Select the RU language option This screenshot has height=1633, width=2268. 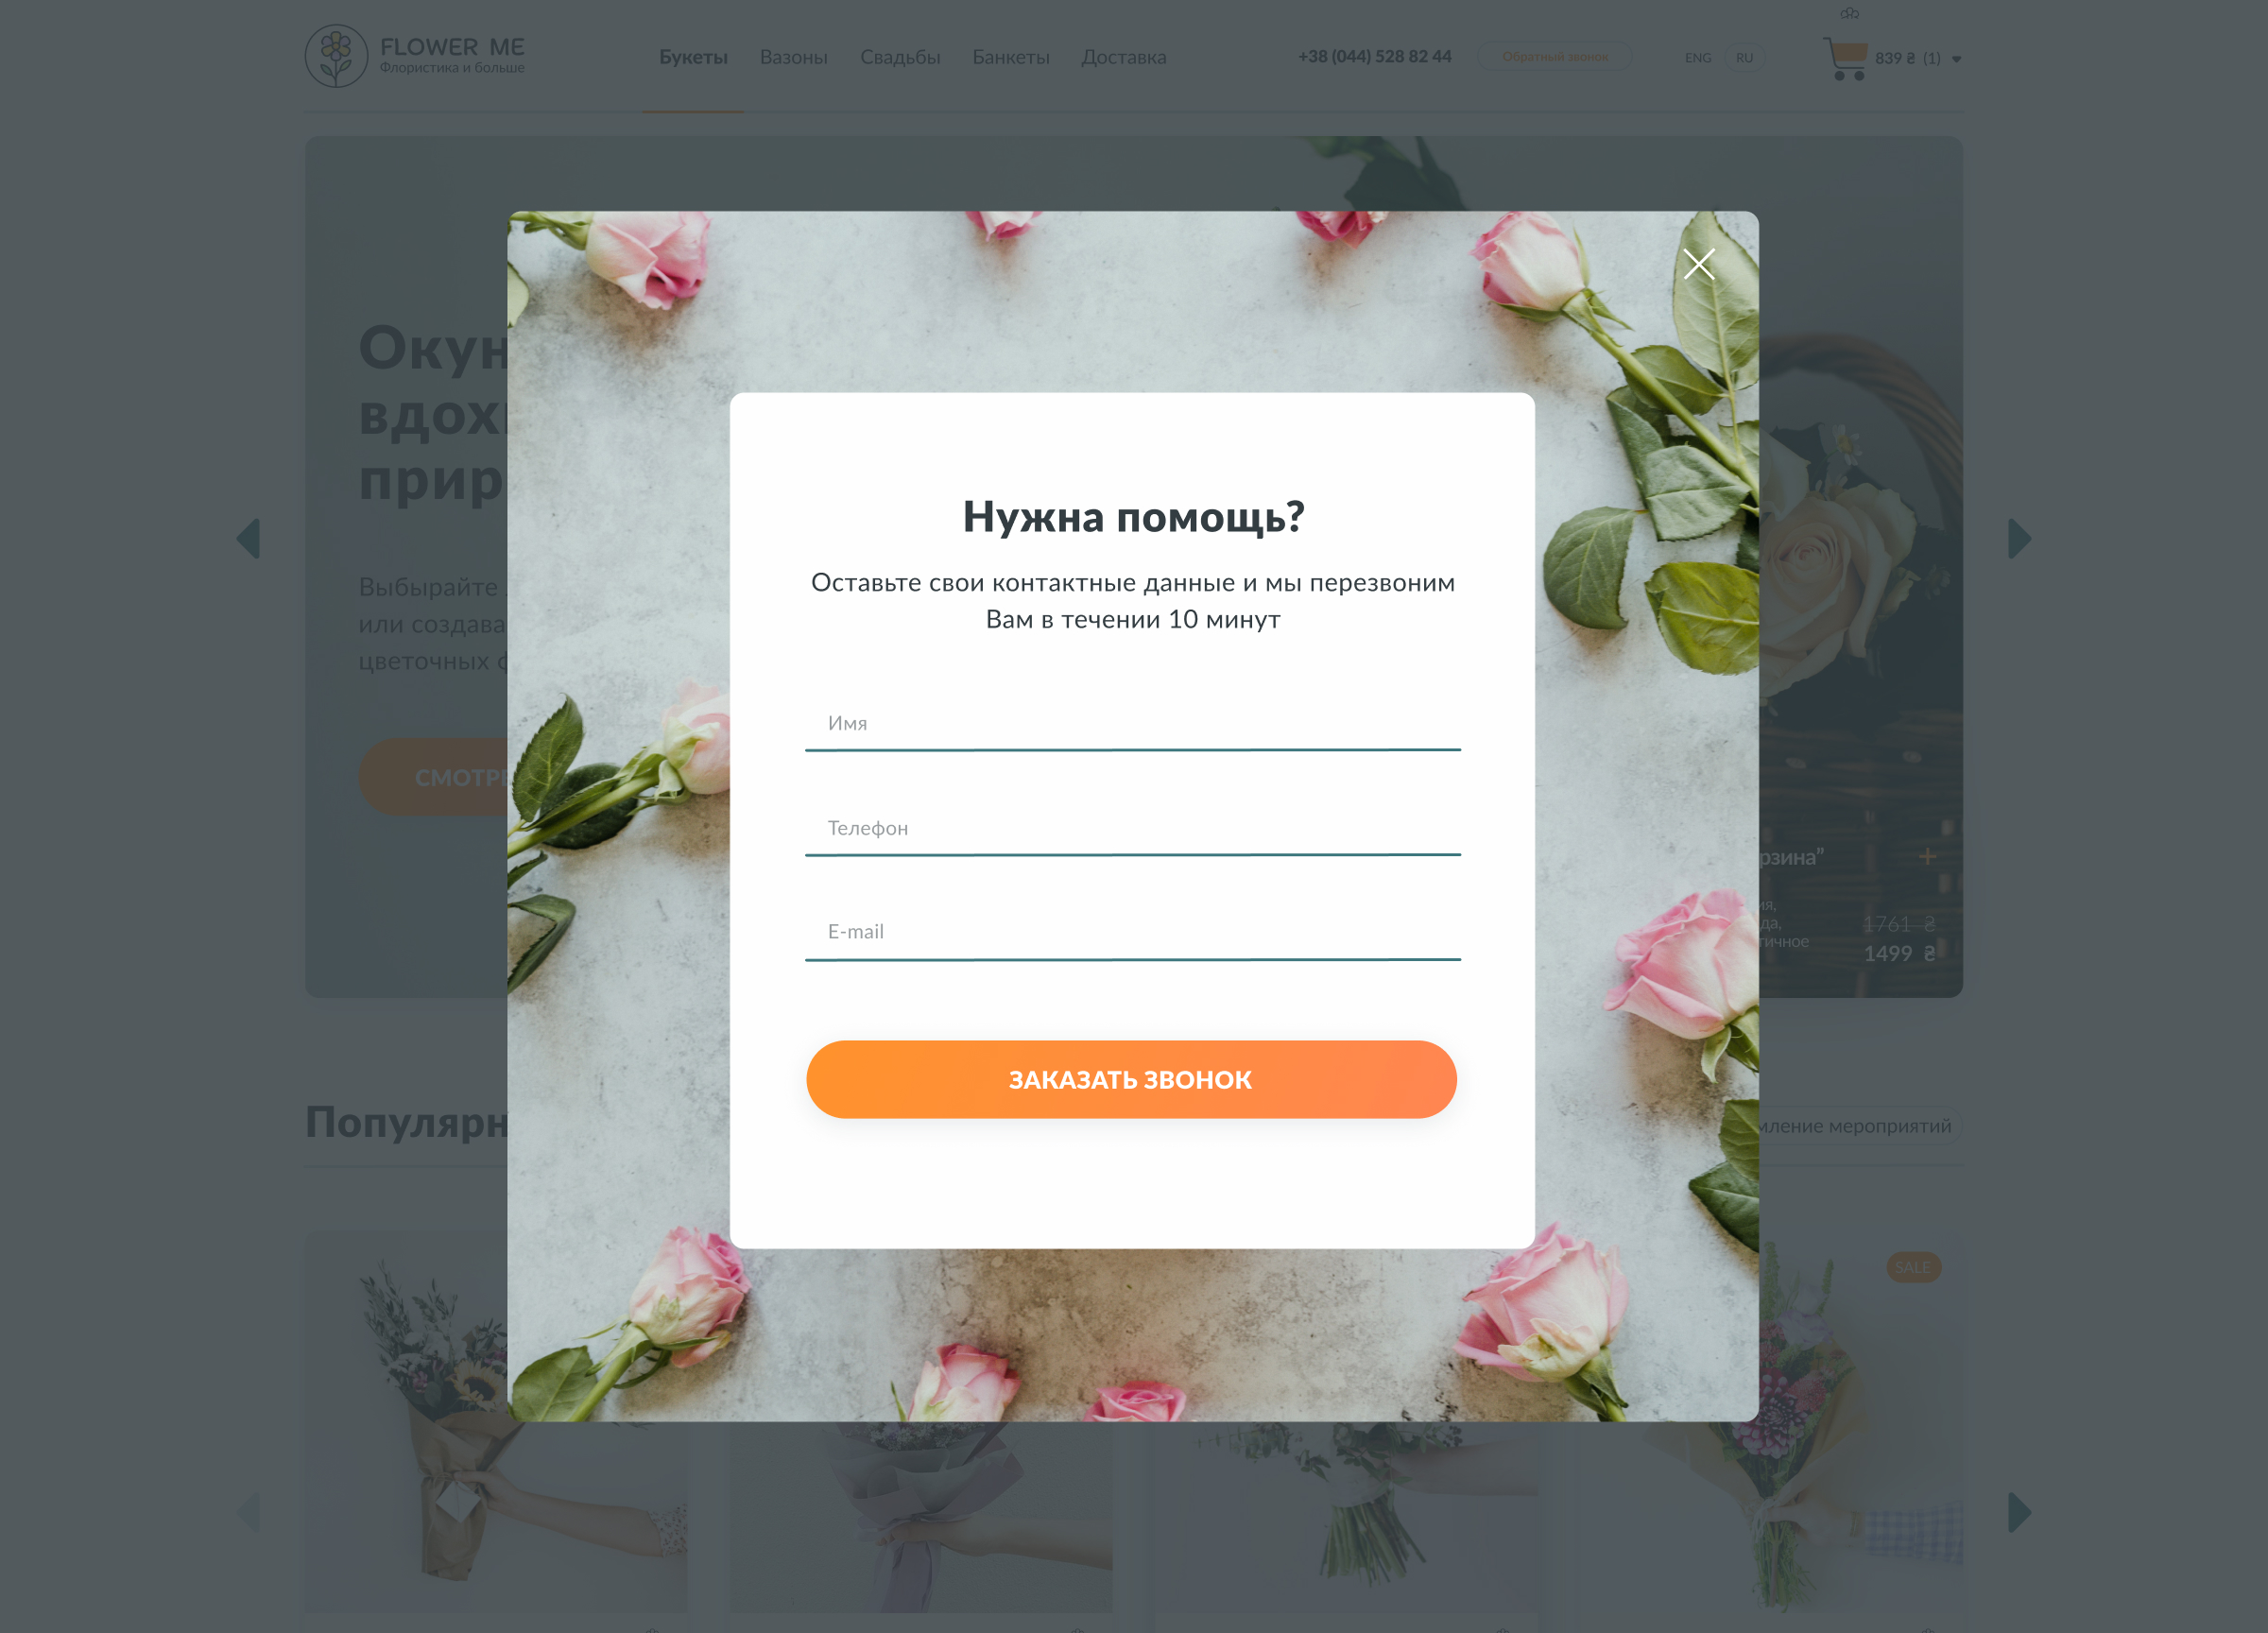(1744, 58)
